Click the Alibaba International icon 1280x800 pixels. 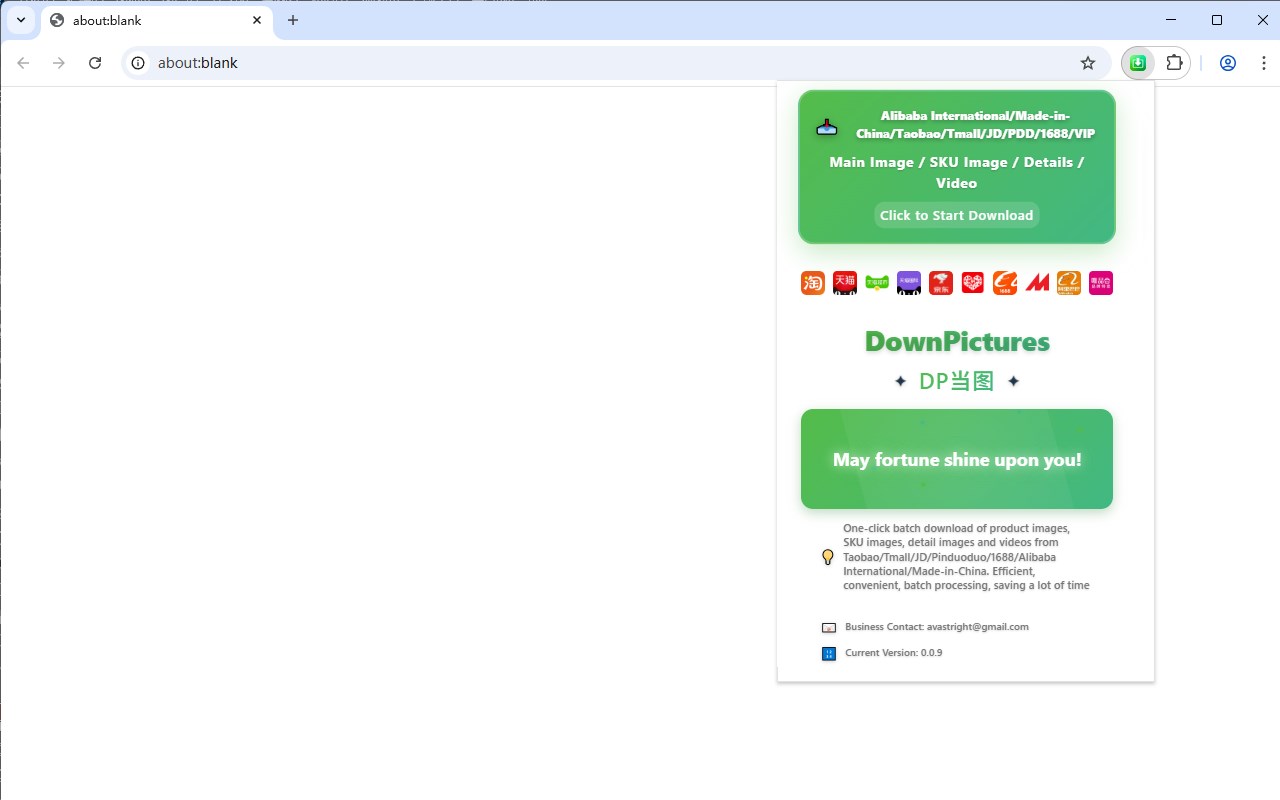pyautogui.click(x=1069, y=283)
